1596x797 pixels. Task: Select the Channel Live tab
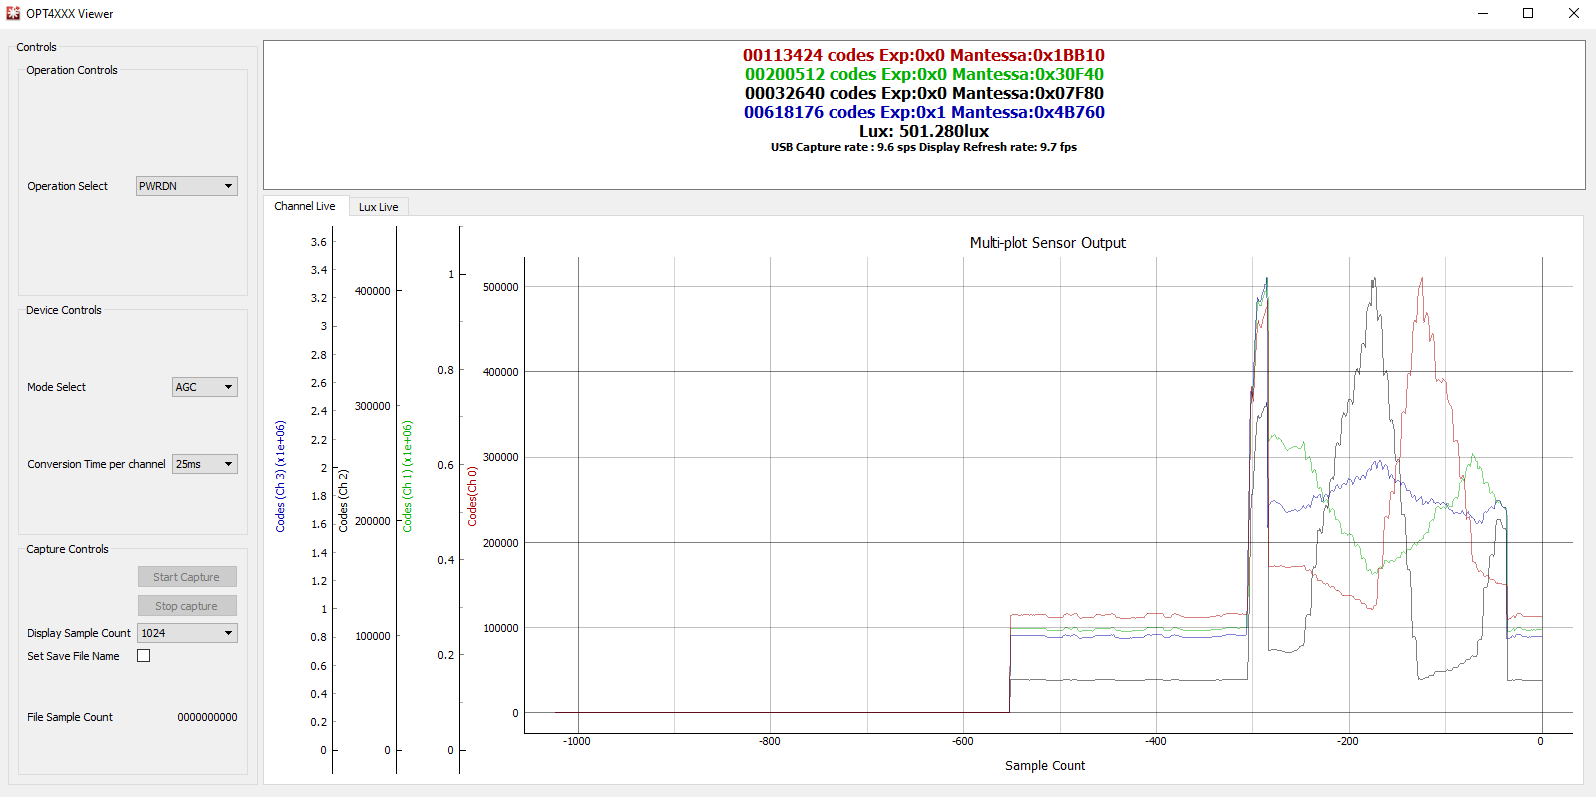tap(305, 206)
